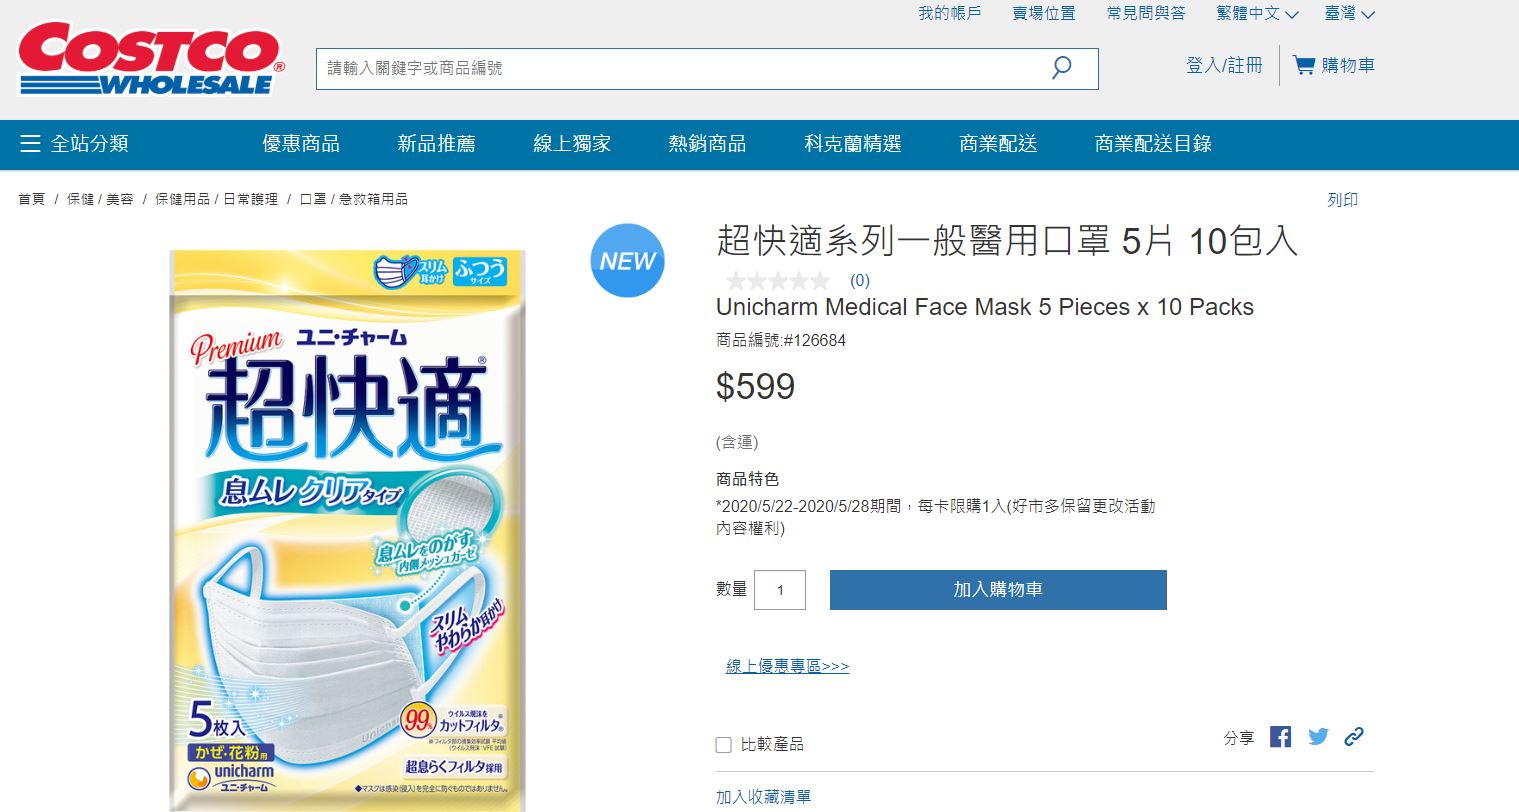Click the 列印 print link
The height and width of the screenshot is (812, 1519).
point(1344,199)
